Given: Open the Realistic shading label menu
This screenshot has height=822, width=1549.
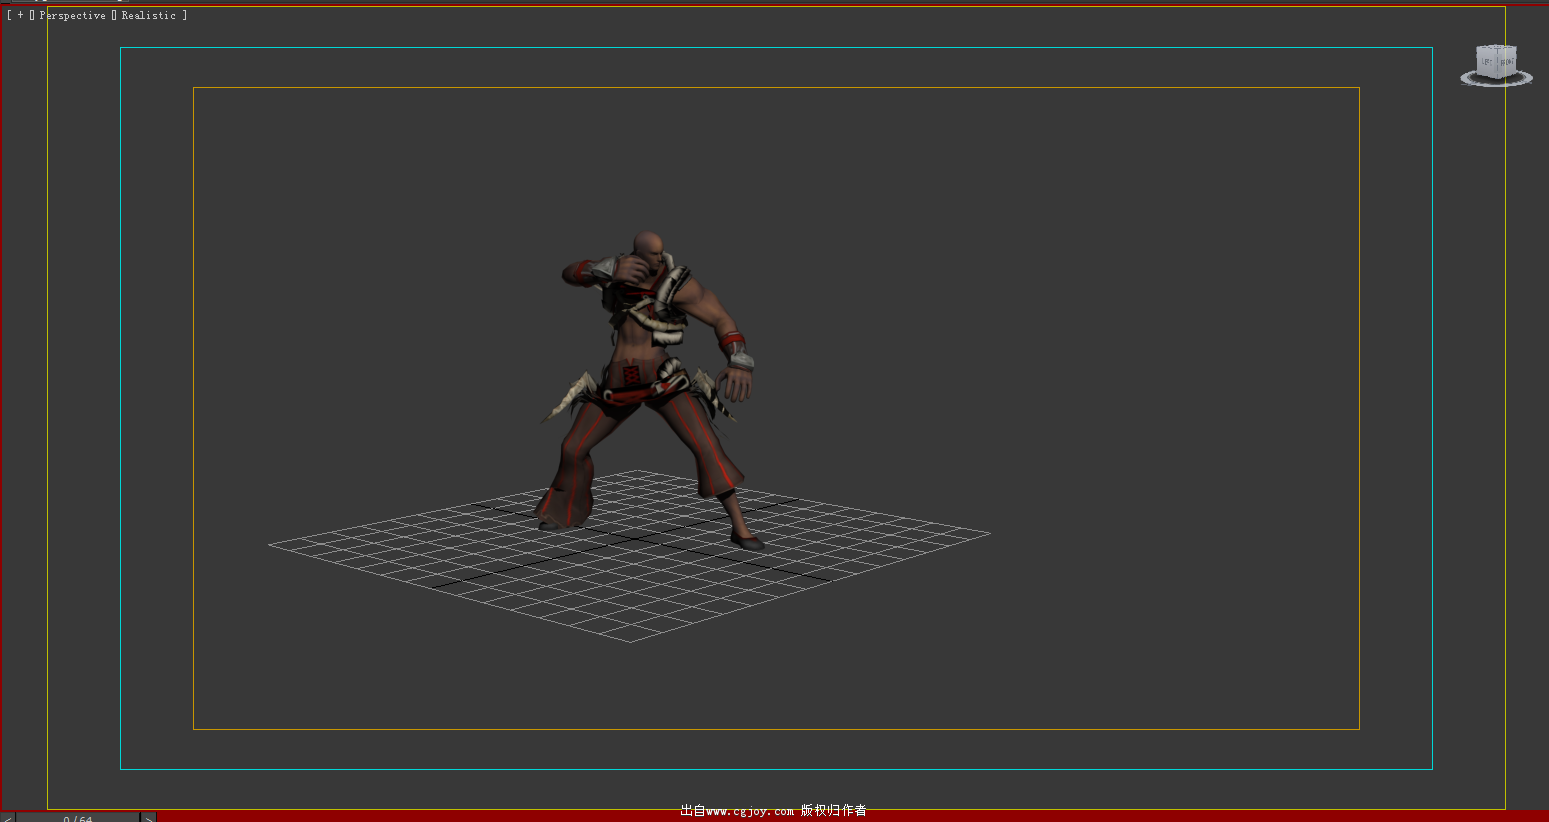Looking at the screenshot, I should coord(148,15).
